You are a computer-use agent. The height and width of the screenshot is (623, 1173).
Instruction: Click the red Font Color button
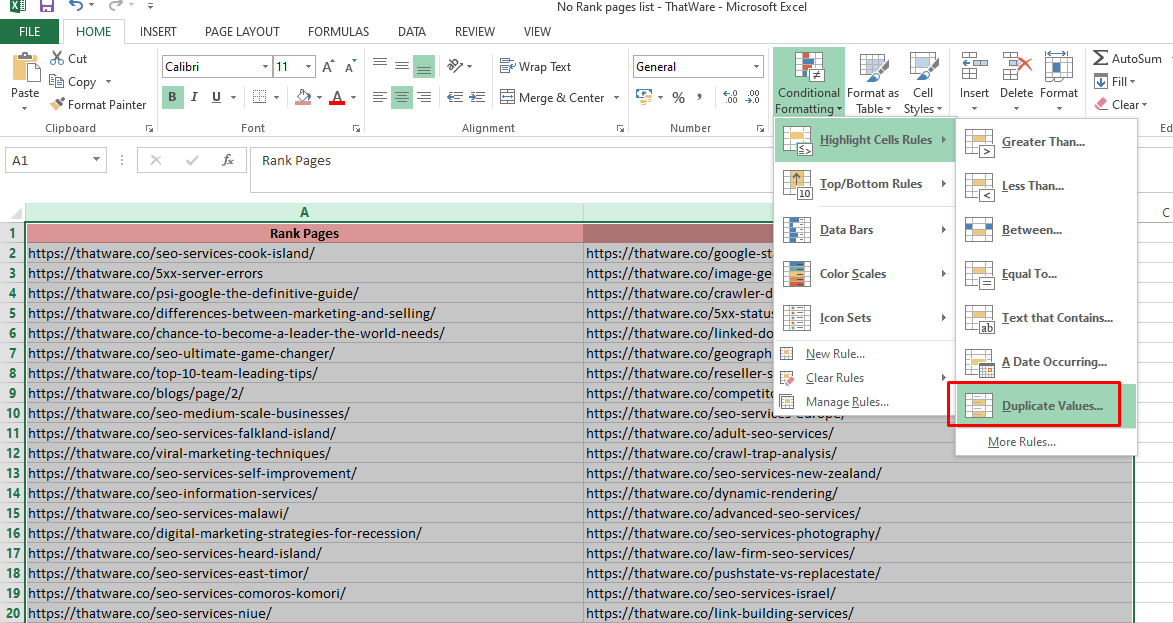[x=337, y=97]
